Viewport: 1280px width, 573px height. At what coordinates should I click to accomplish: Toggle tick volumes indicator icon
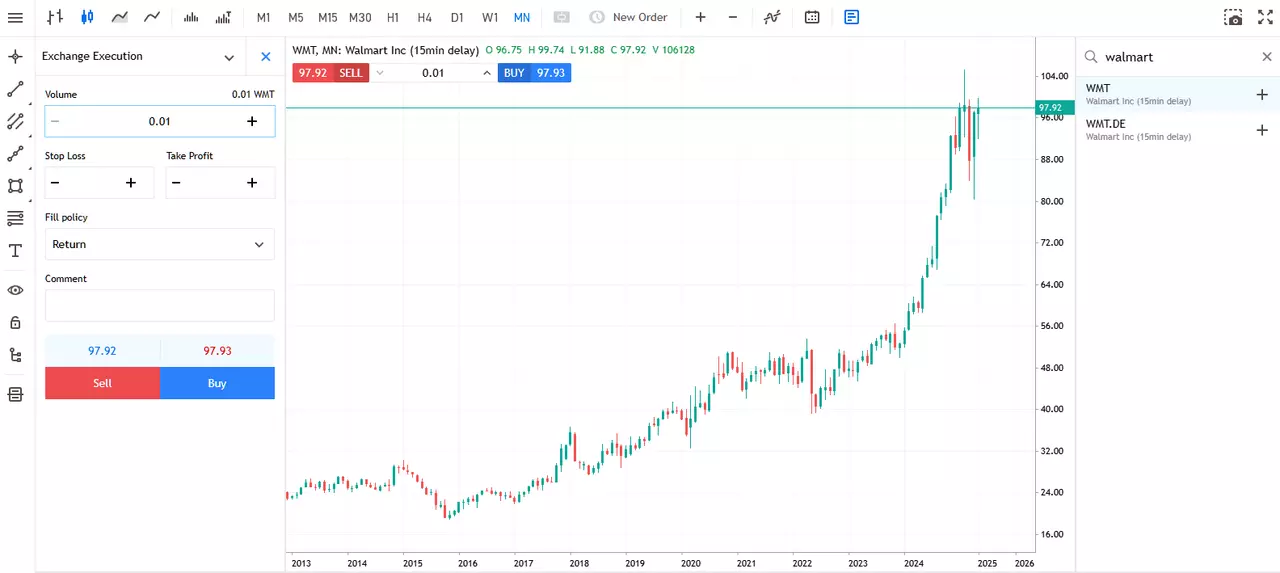(x=191, y=17)
